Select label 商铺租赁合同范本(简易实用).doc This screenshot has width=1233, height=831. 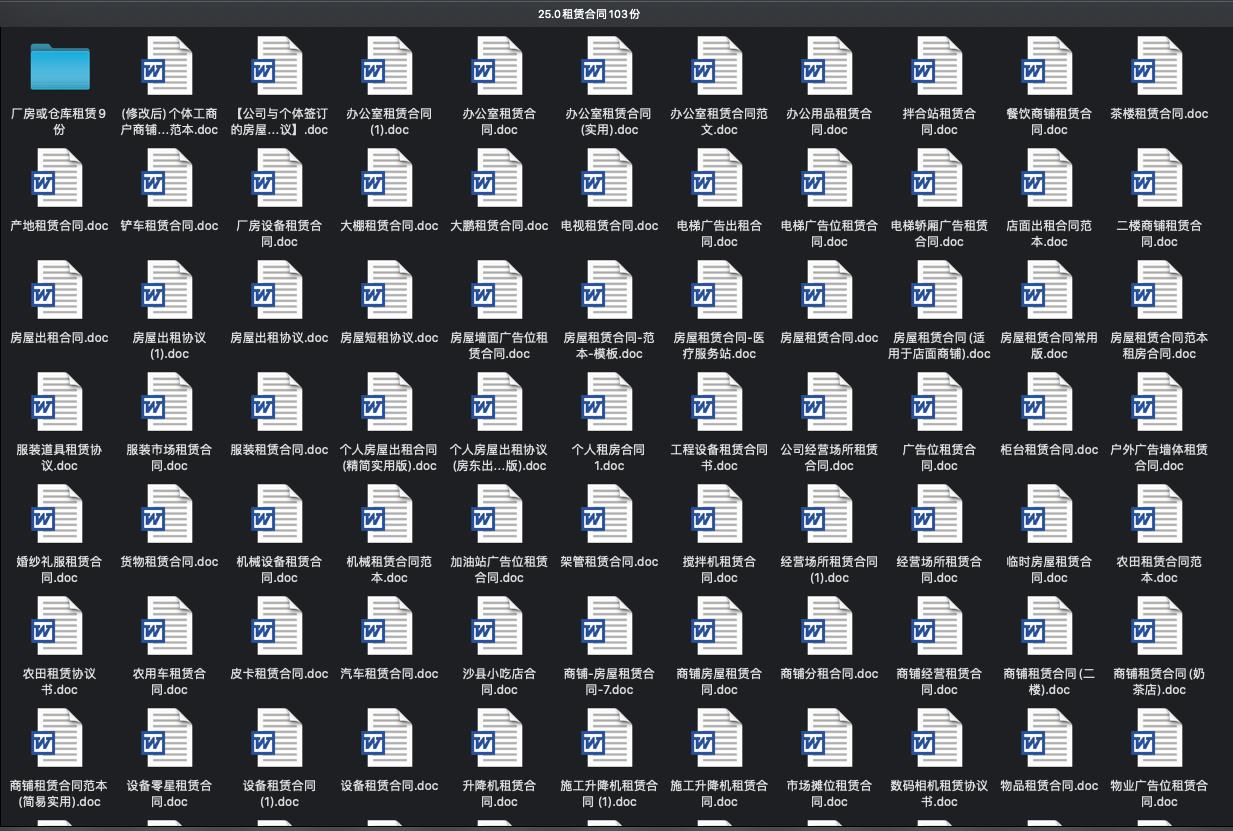click(x=59, y=794)
